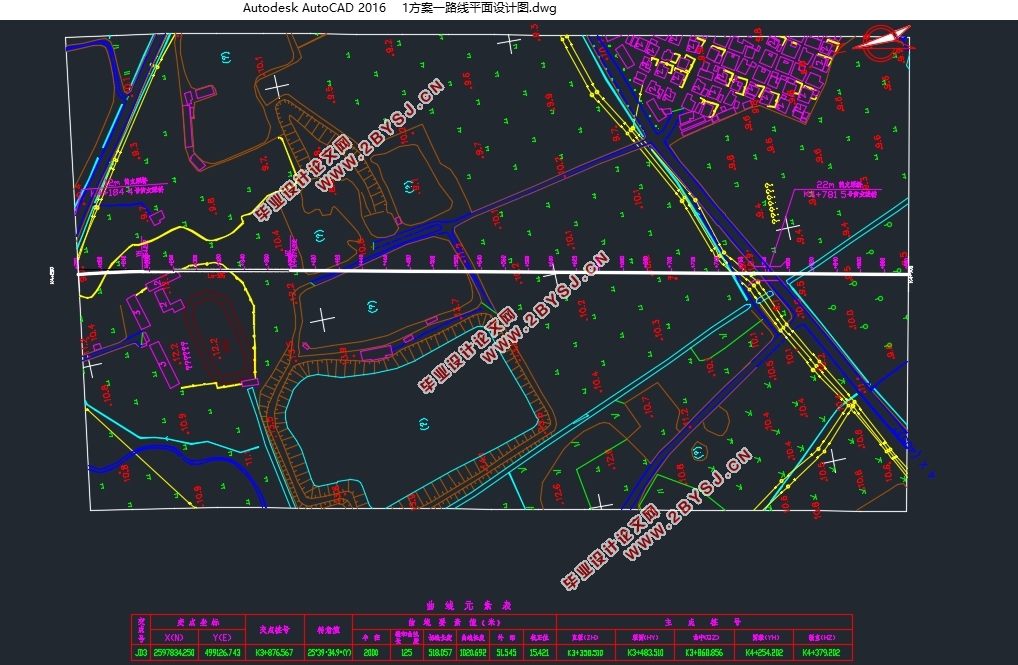Select the intersection station K3+876.567 cell

[275, 652]
